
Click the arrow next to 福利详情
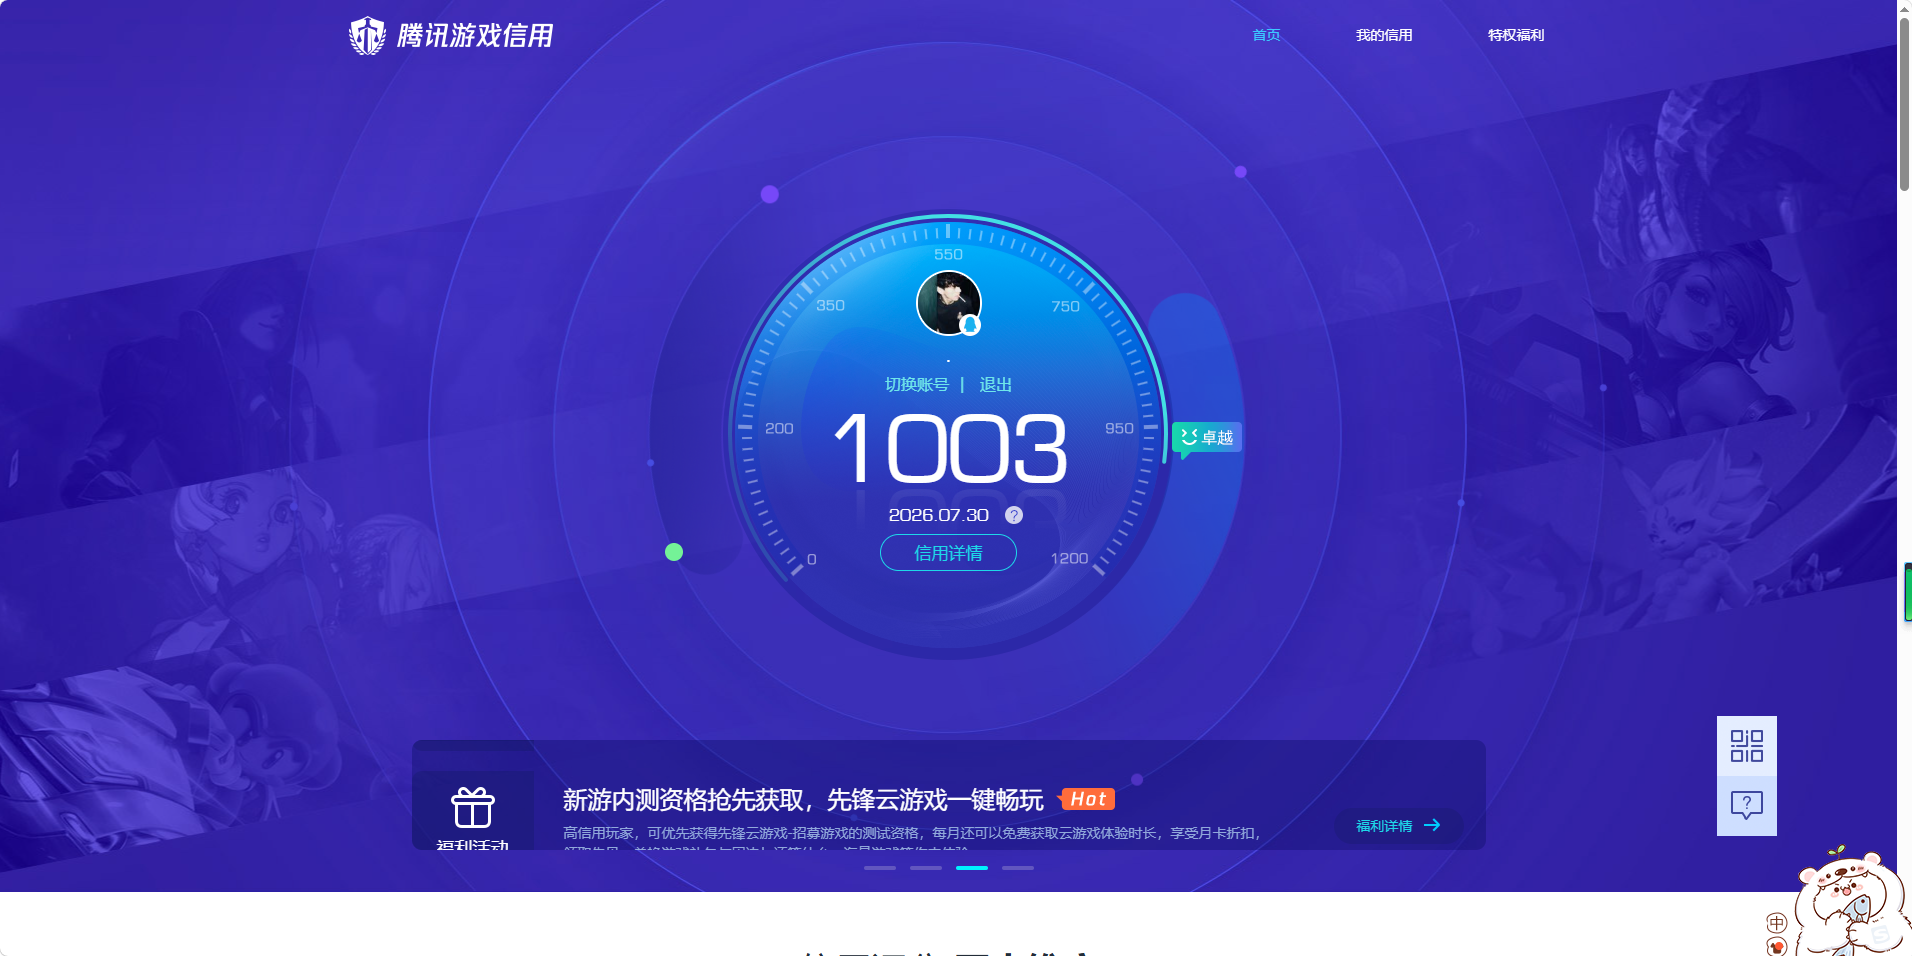[1432, 825]
